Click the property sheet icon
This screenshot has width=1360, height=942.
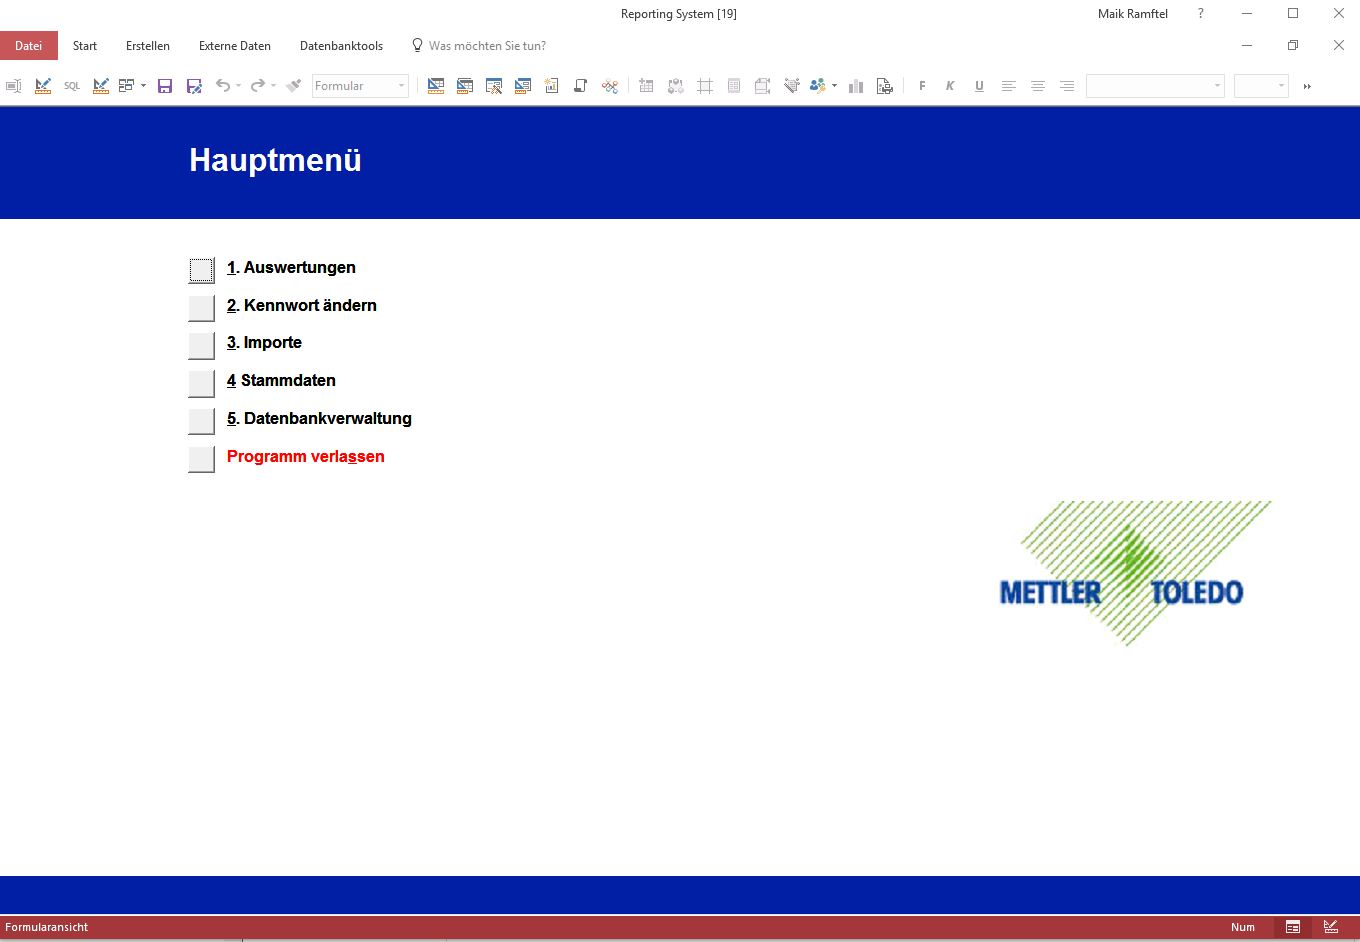coord(734,86)
